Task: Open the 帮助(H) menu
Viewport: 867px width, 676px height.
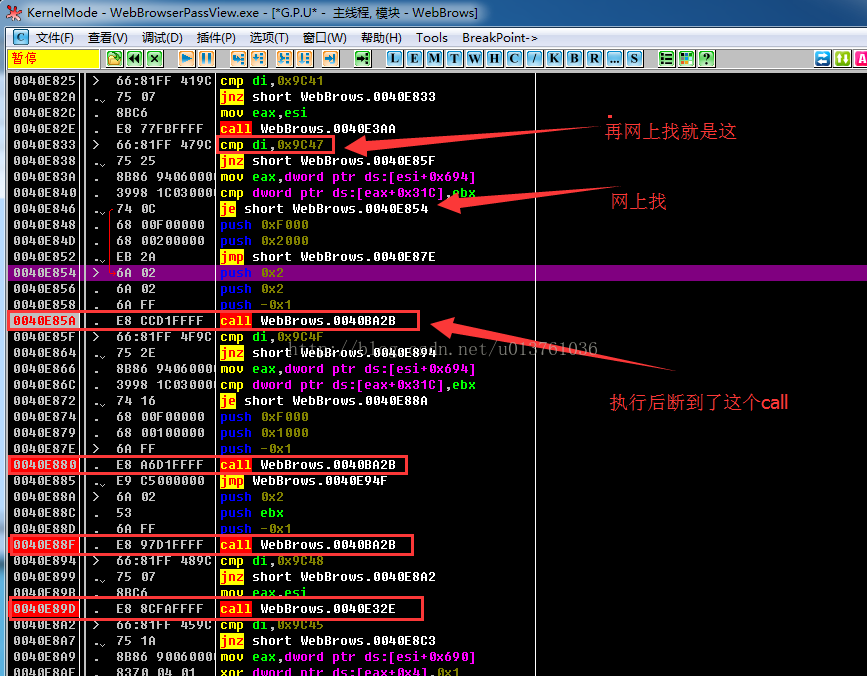Action: tap(381, 38)
